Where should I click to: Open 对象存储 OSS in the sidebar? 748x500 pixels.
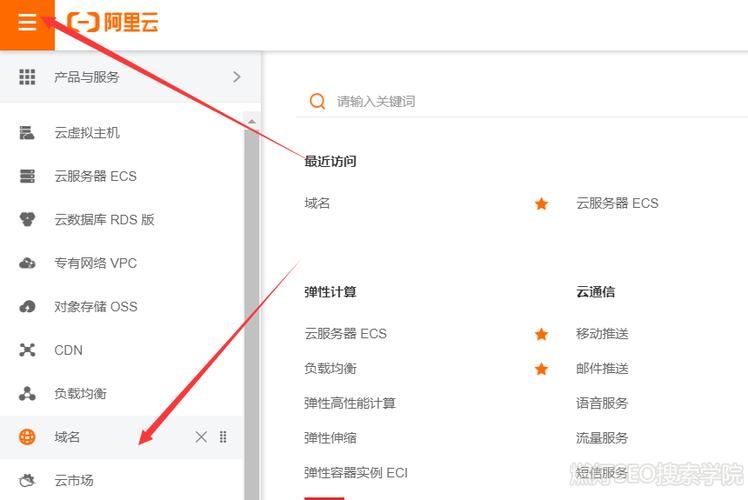click(x=96, y=306)
